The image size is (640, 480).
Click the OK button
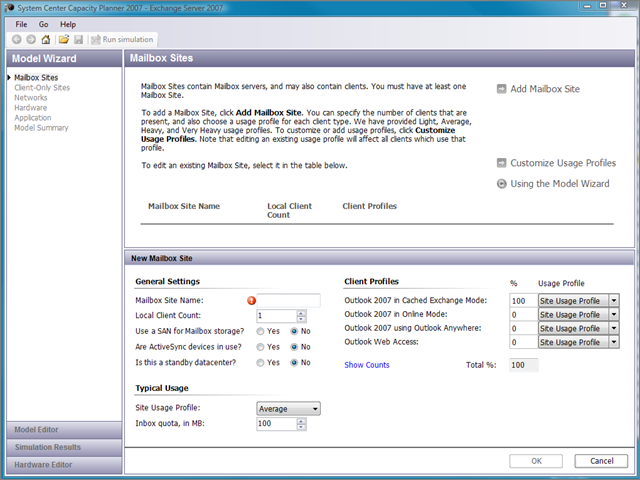pos(536,461)
